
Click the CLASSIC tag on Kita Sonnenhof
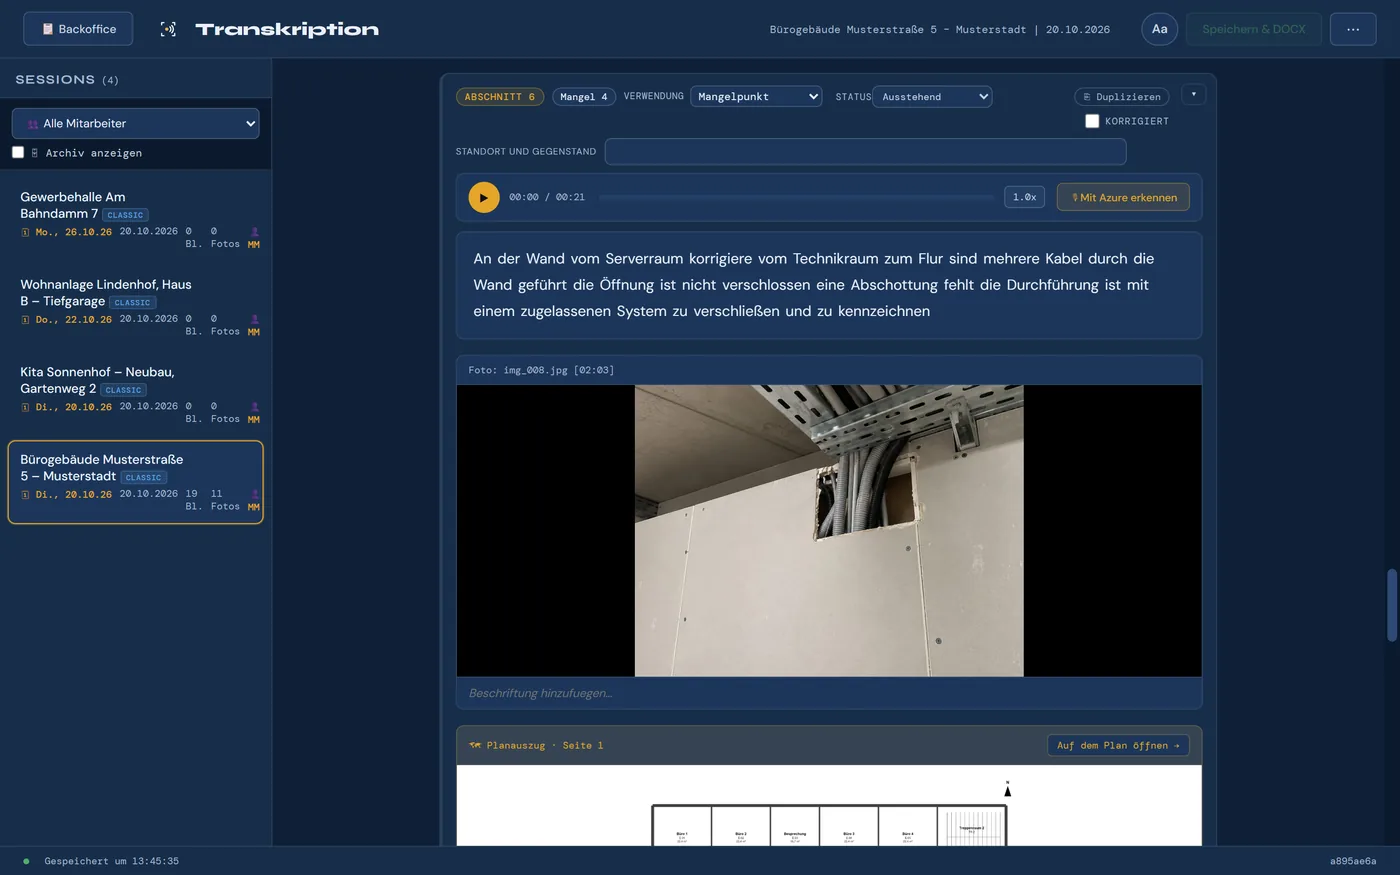pyautogui.click(x=124, y=390)
